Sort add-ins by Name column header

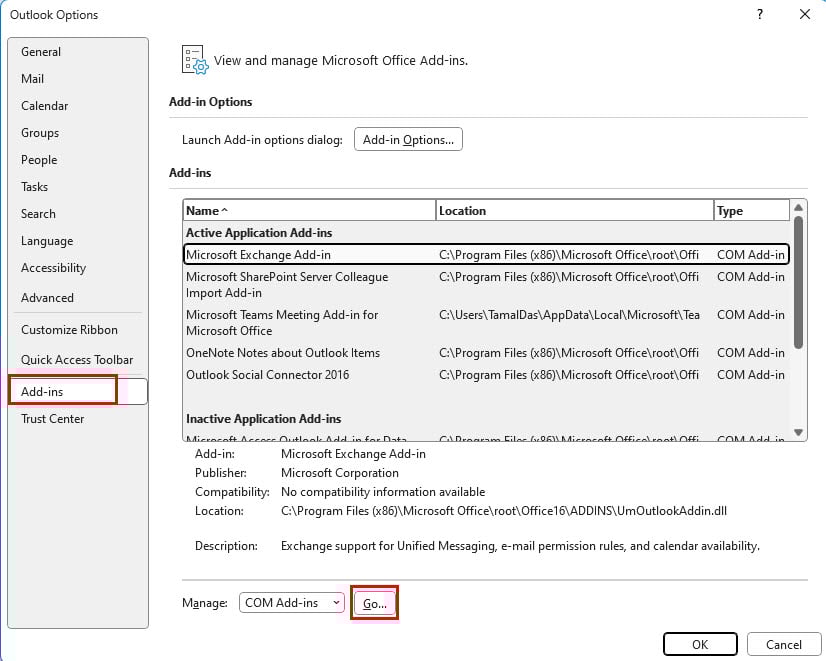pos(309,211)
